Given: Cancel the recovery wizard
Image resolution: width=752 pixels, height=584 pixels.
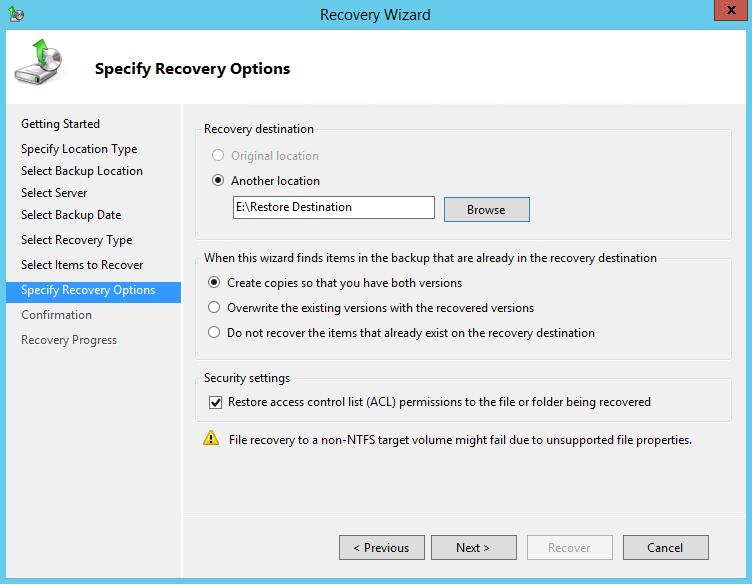Looking at the screenshot, I should [x=665, y=548].
